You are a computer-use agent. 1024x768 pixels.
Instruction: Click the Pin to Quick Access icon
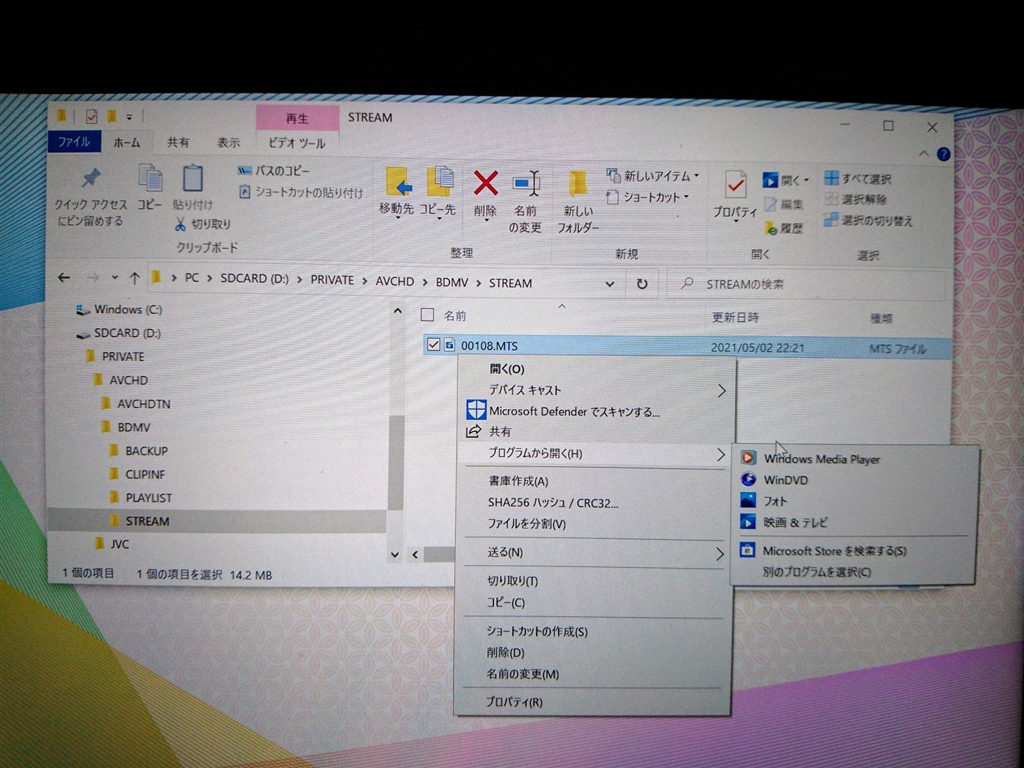tap(91, 178)
